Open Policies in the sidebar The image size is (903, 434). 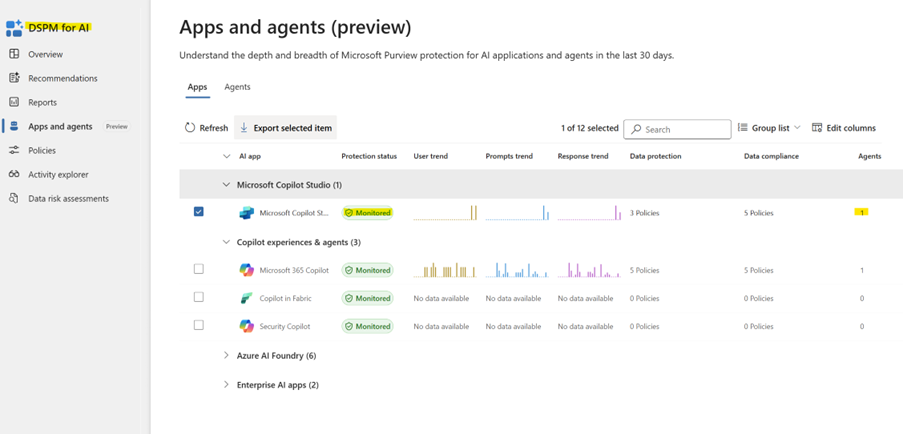click(42, 150)
